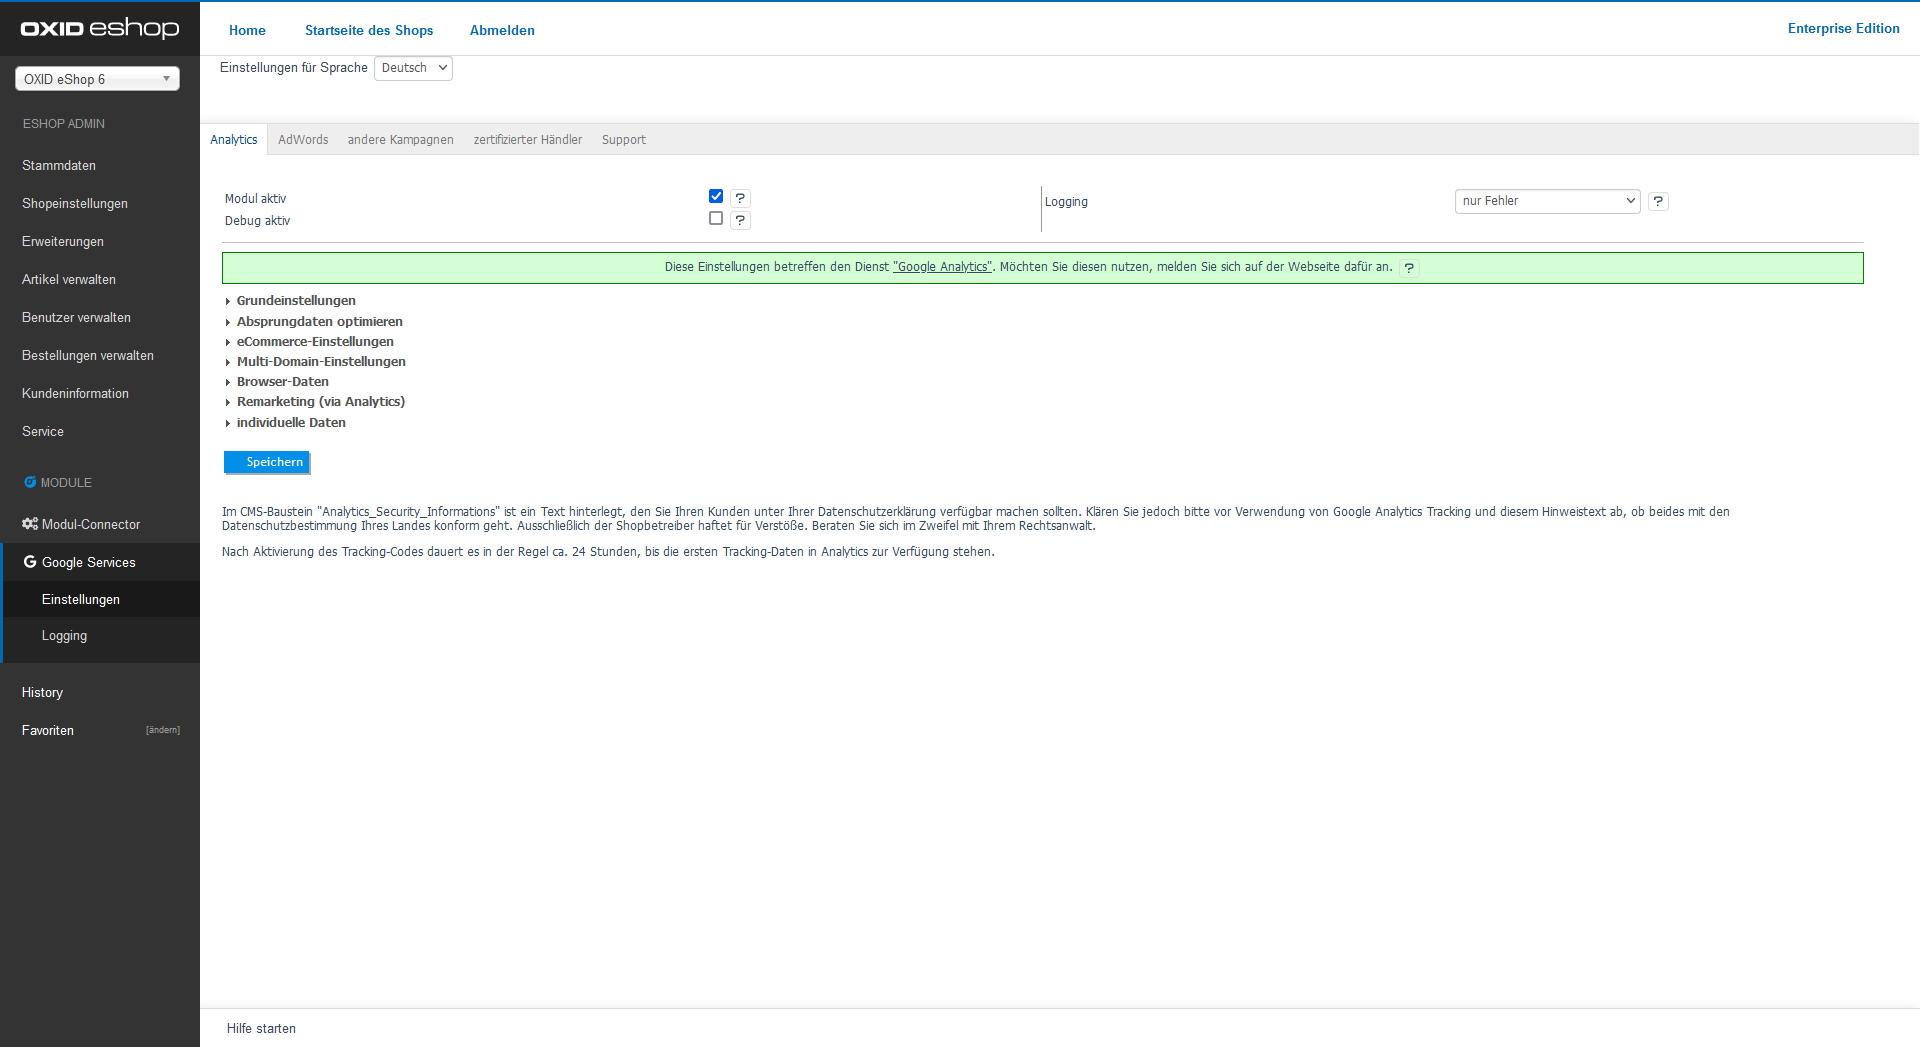This screenshot has width=1920, height=1047.
Task: Click help icon next to Debug aktiv
Action: click(740, 220)
